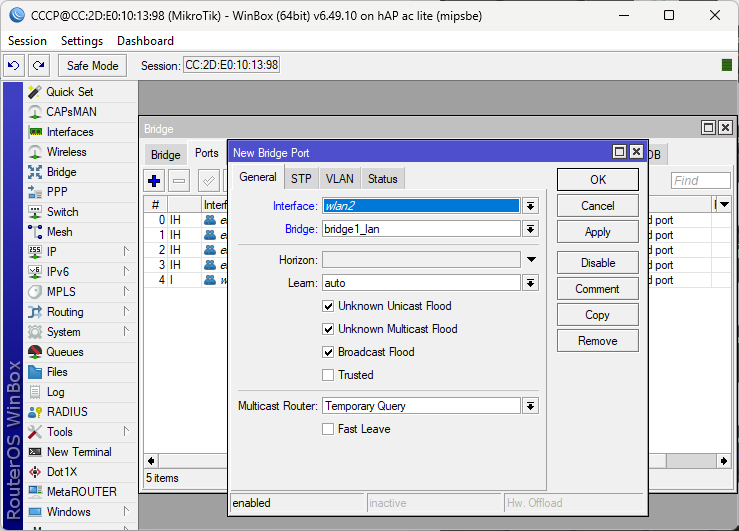Open CAPsMAN in the sidebar
This screenshot has width=739, height=531.
(80, 112)
